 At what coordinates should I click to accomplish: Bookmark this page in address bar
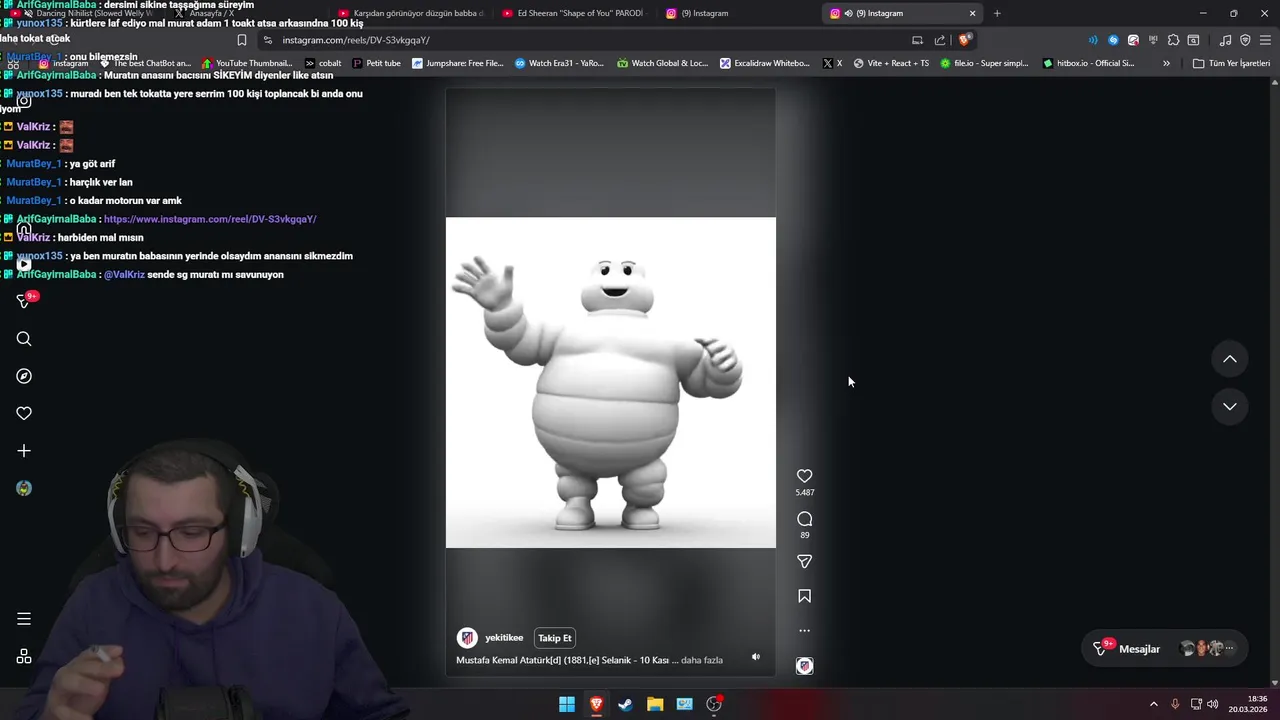coord(242,40)
